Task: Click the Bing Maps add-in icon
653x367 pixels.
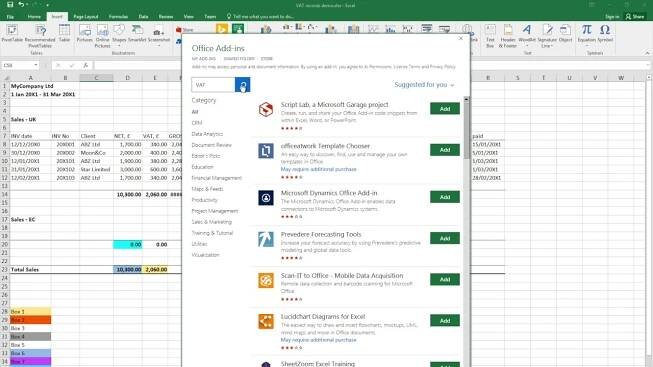Action: pos(222,29)
